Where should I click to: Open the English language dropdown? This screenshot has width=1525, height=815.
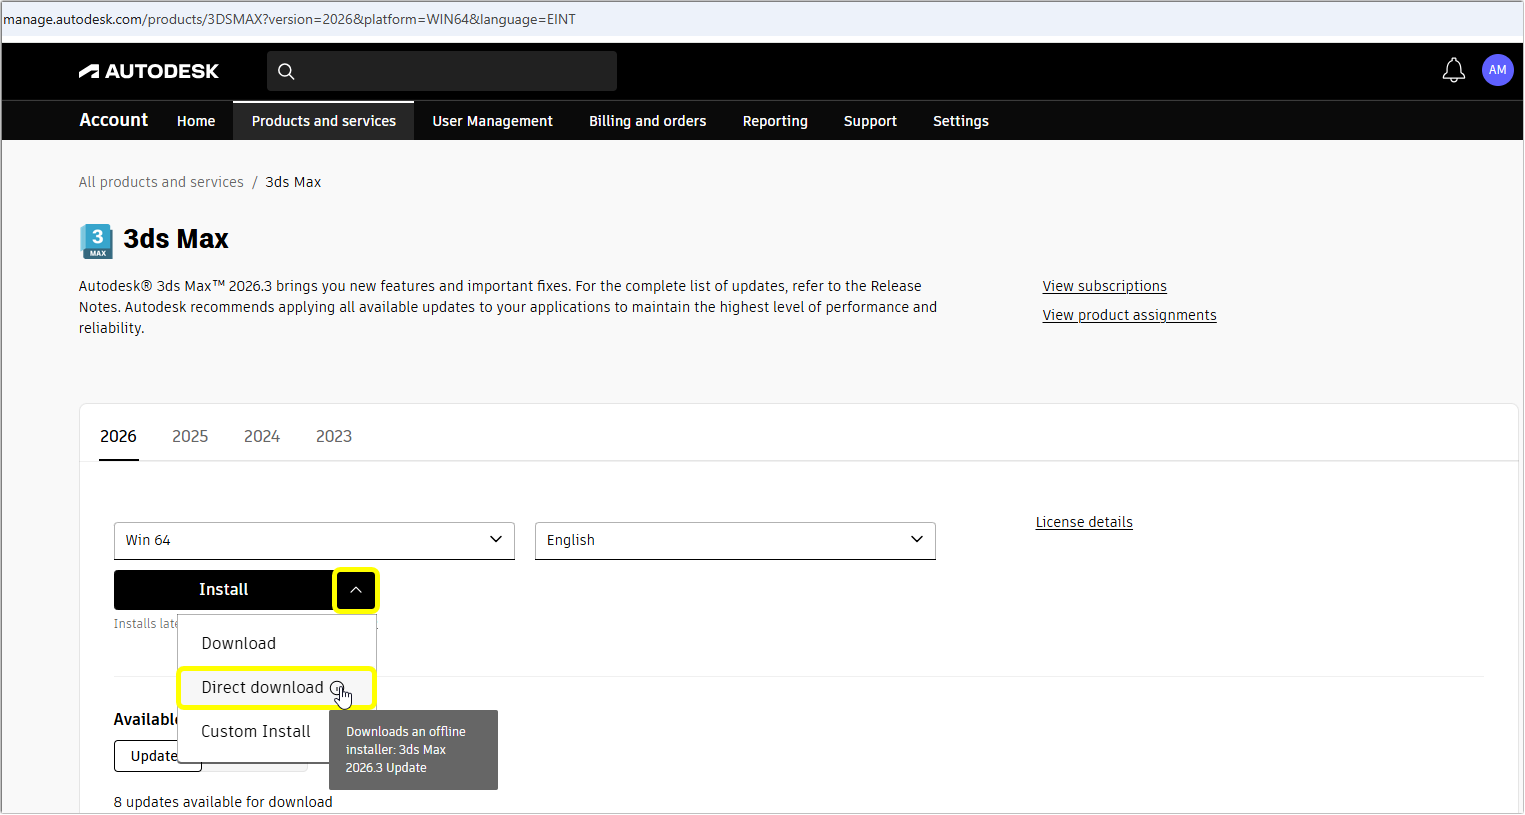(734, 540)
